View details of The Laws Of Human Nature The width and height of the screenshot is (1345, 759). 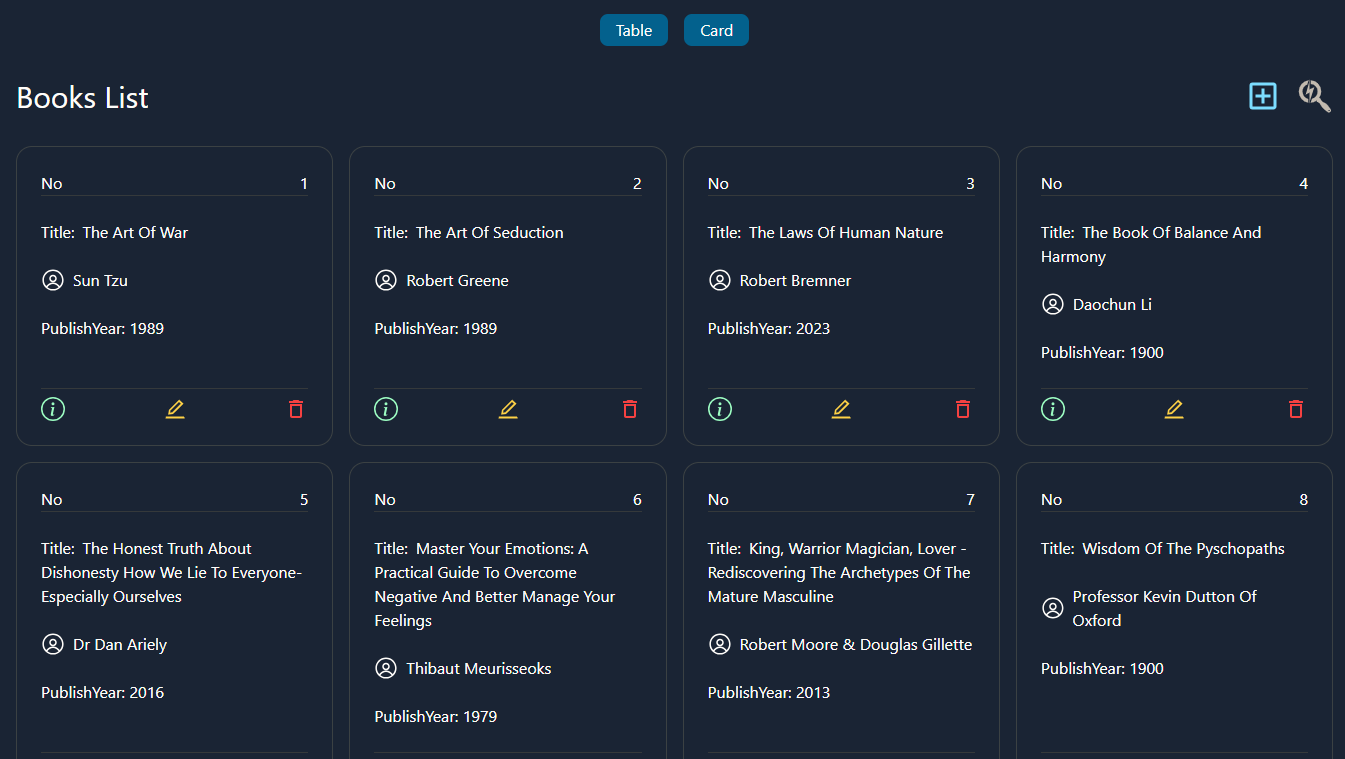pyautogui.click(x=720, y=409)
